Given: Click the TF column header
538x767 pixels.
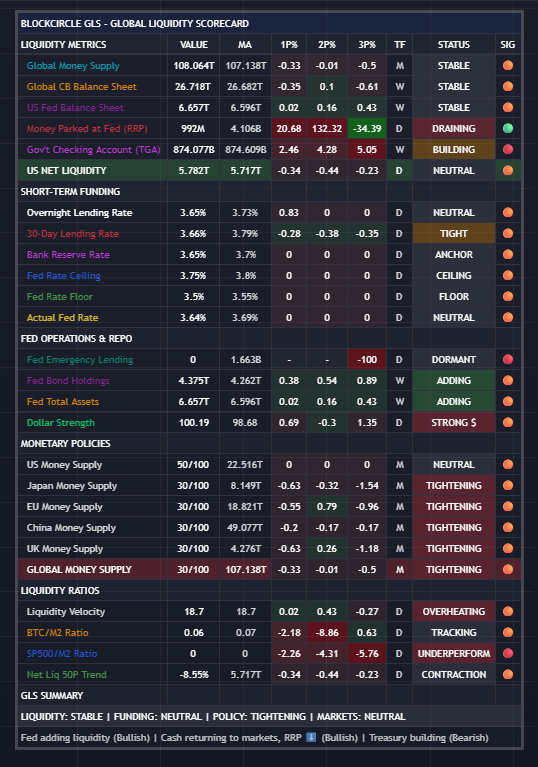Looking at the screenshot, I should pyautogui.click(x=400, y=45).
